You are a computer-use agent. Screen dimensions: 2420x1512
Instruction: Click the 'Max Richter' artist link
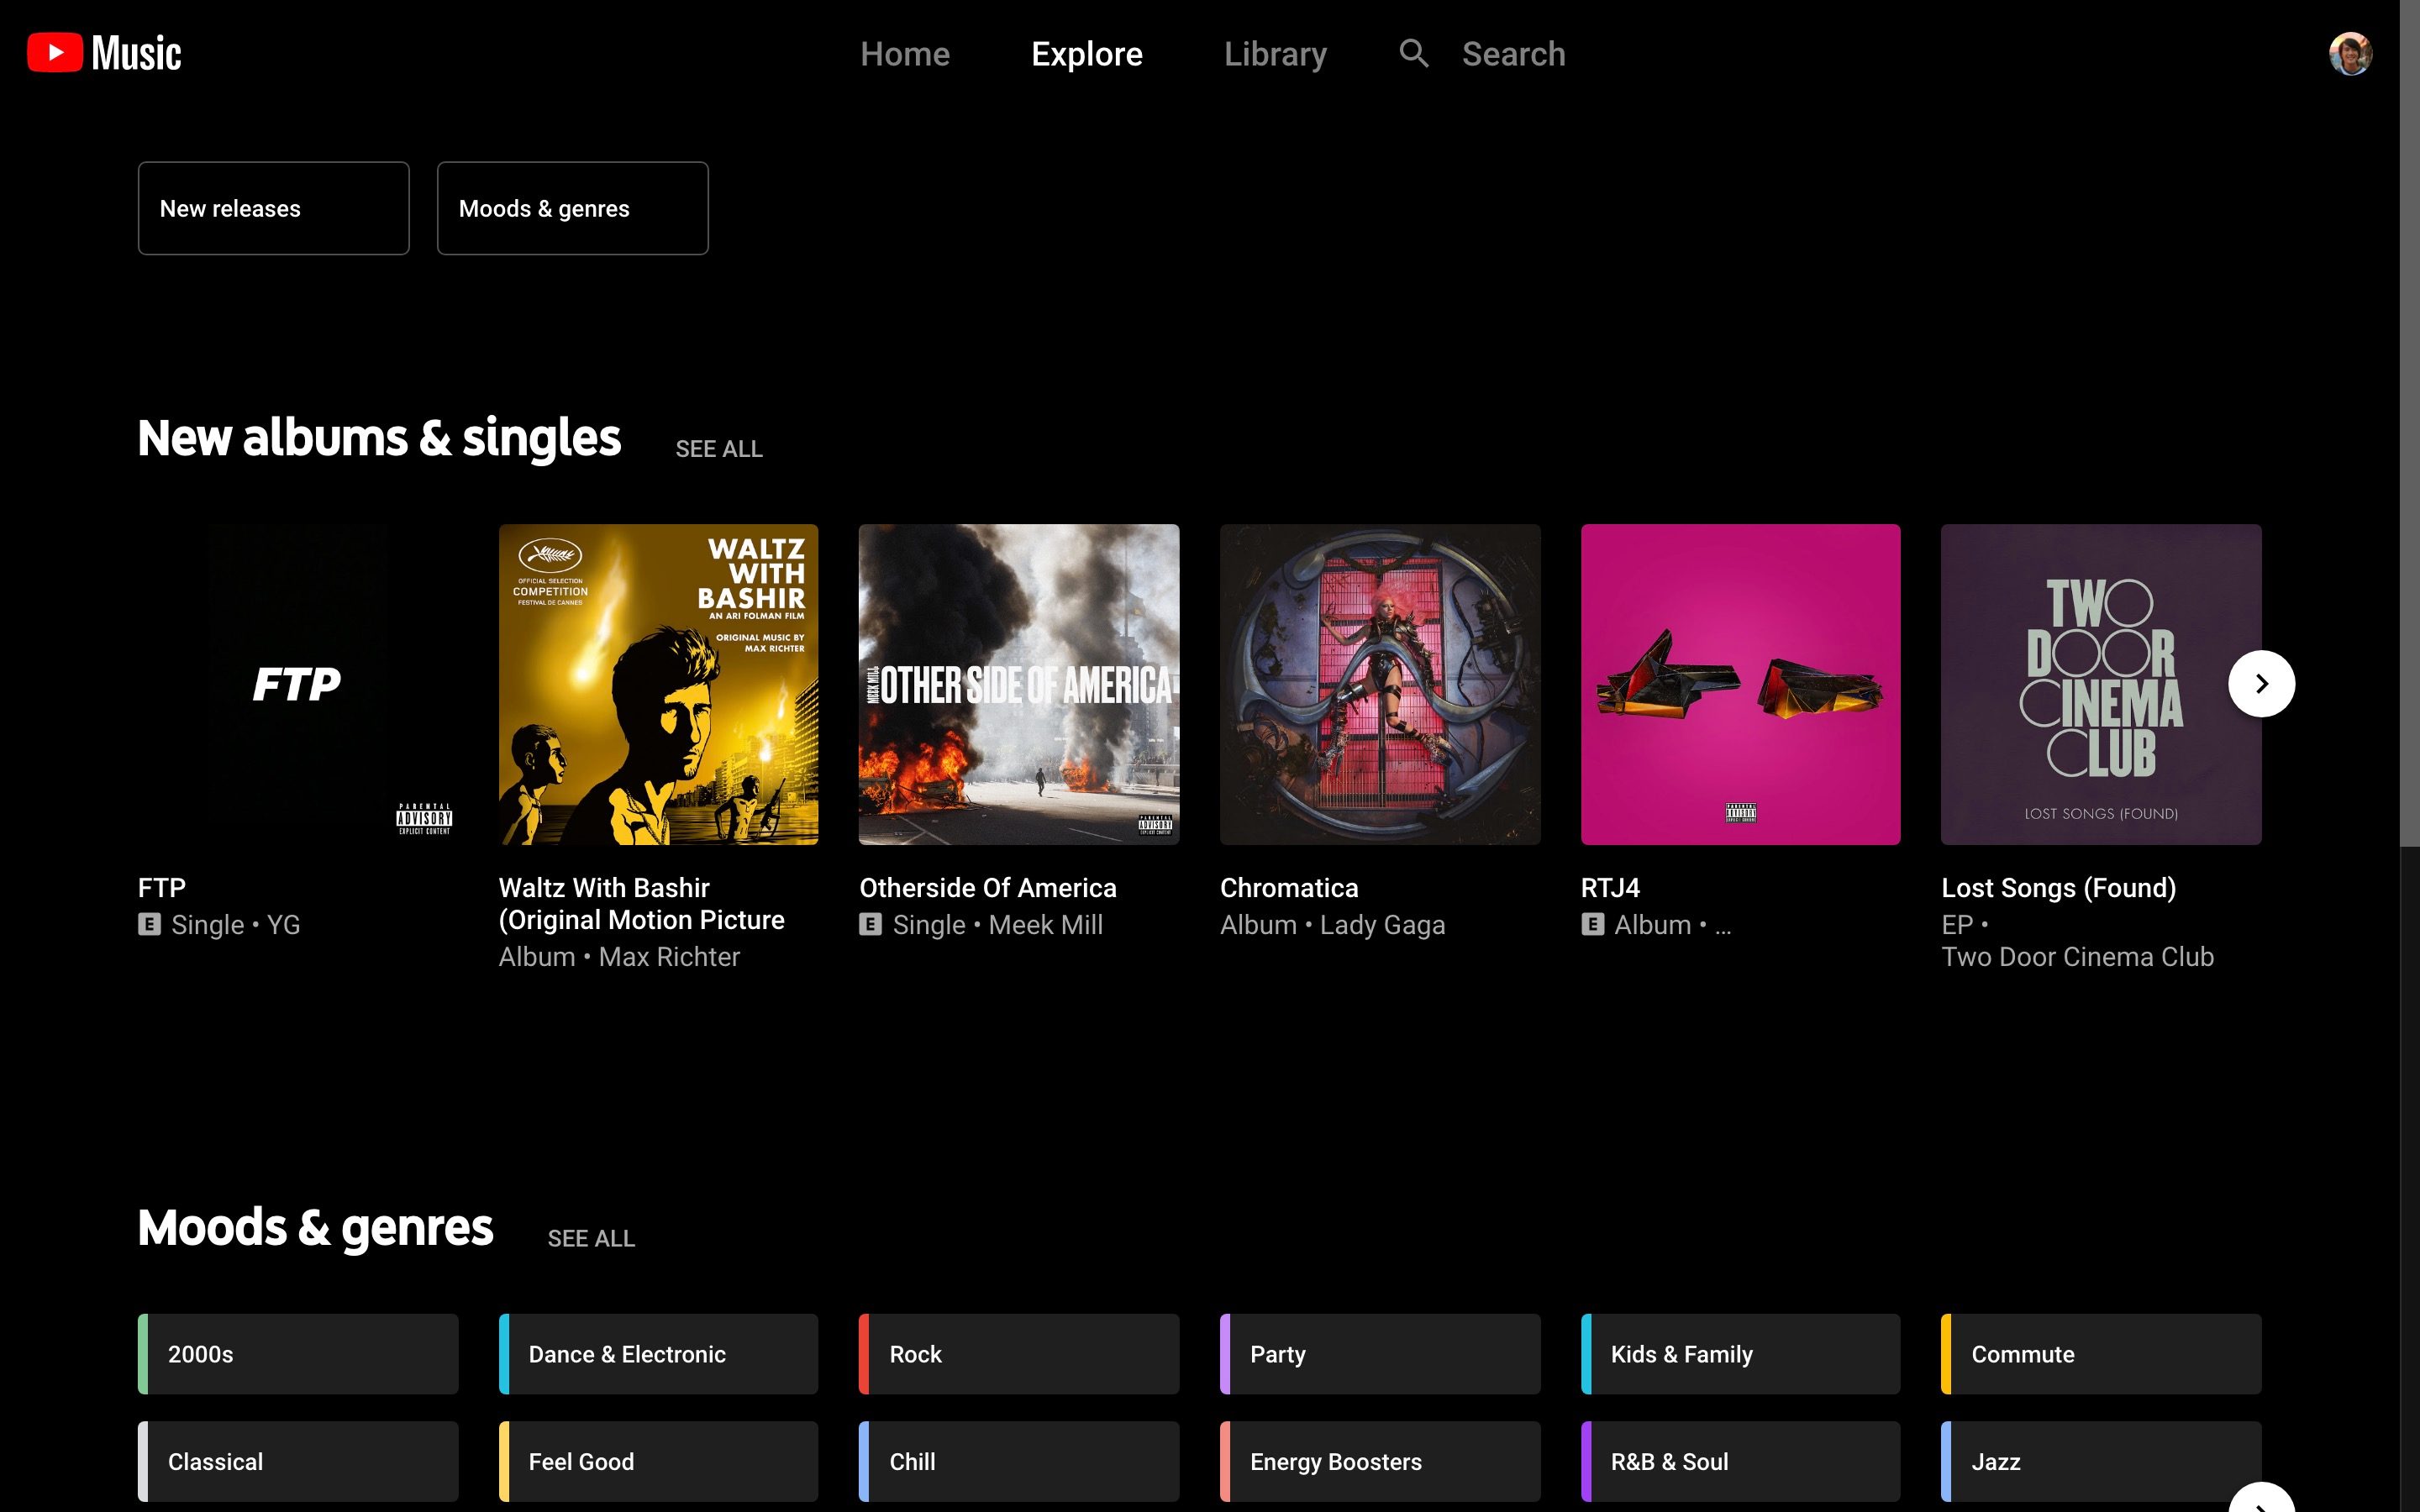coord(669,957)
